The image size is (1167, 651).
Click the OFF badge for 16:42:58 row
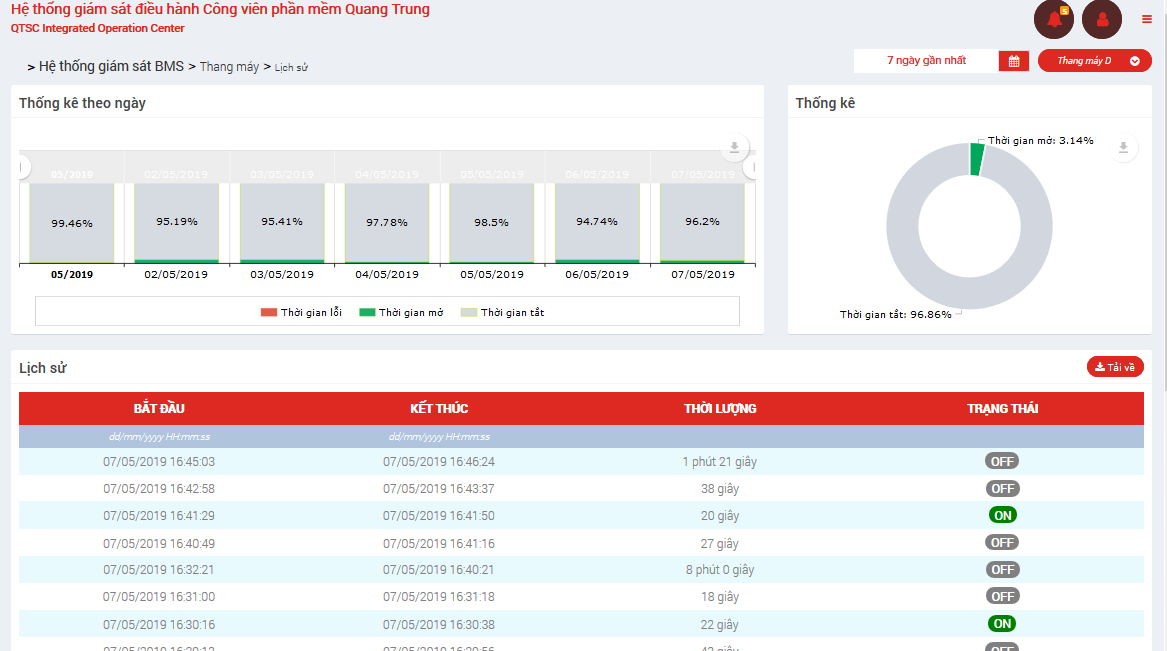point(1002,489)
